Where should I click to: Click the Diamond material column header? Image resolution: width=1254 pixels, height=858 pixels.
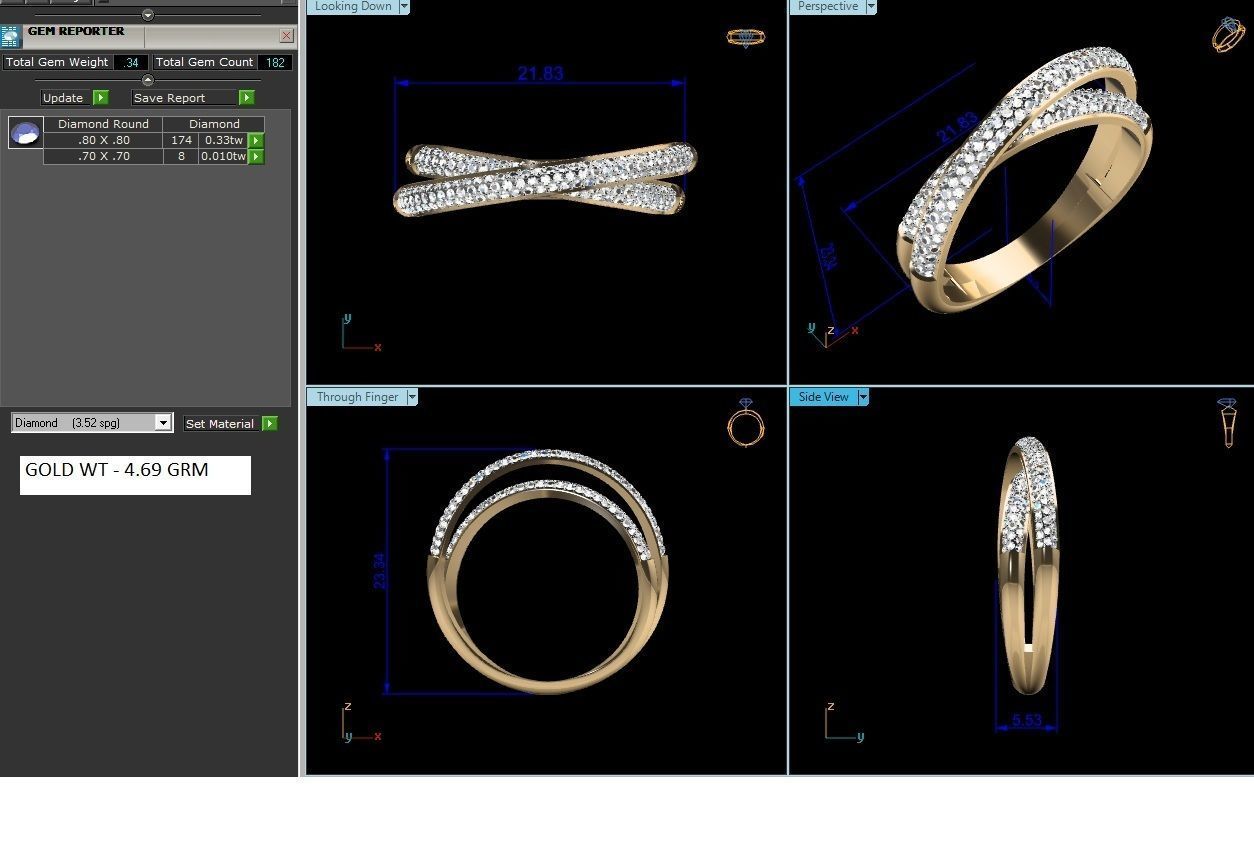pyautogui.click(x=214, y=124)
